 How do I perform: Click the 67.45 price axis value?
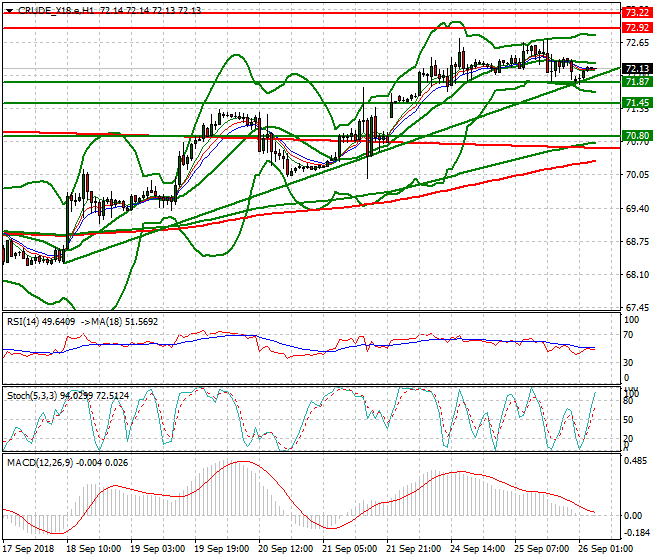coord(637,308)
